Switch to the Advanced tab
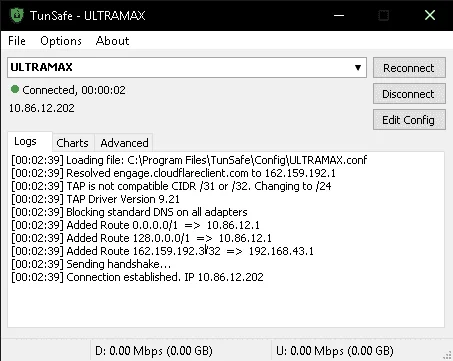 [x=124, y=143]
